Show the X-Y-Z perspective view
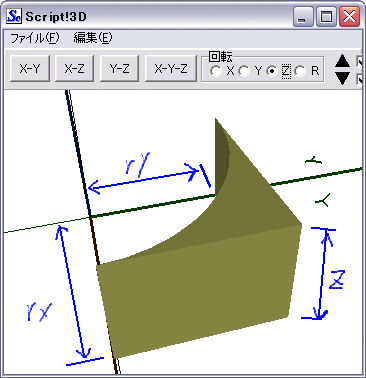 point(171,69)
